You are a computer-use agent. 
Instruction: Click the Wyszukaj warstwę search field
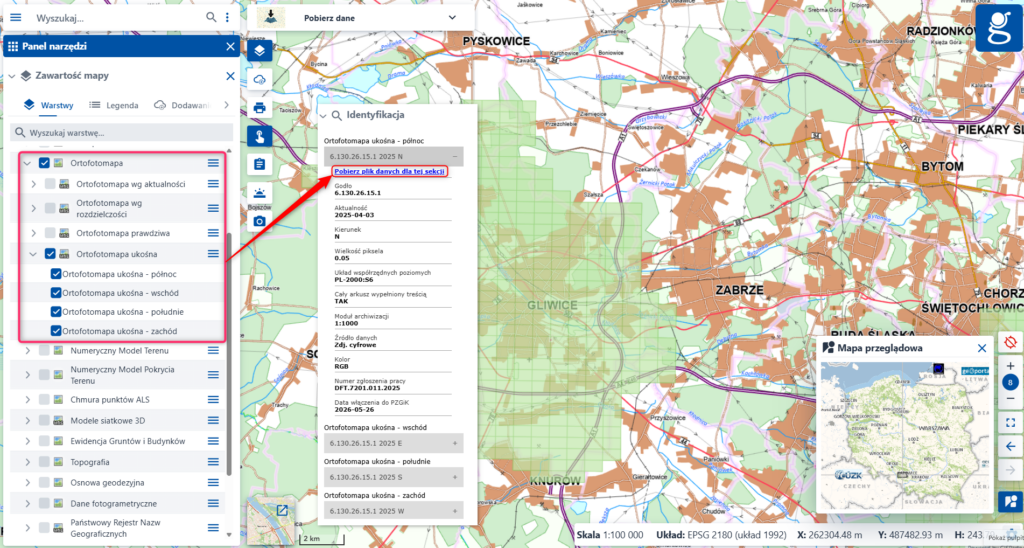pos(121,133)
